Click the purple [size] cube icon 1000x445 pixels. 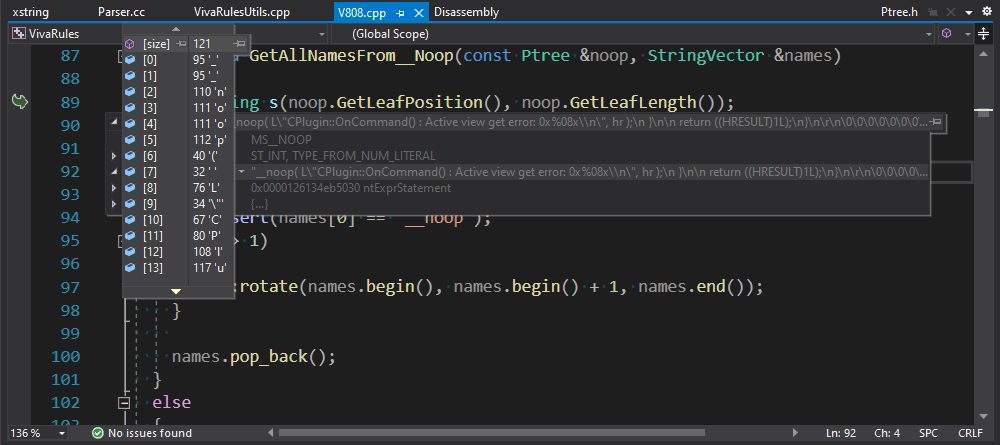(129, 44)
